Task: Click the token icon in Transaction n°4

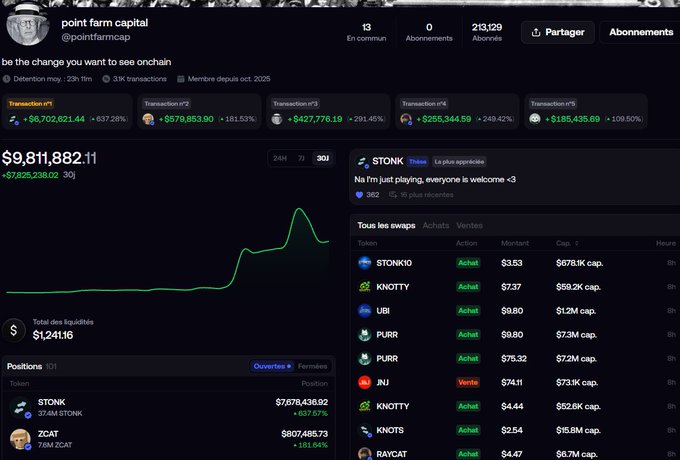Action: tap(406, 119)
